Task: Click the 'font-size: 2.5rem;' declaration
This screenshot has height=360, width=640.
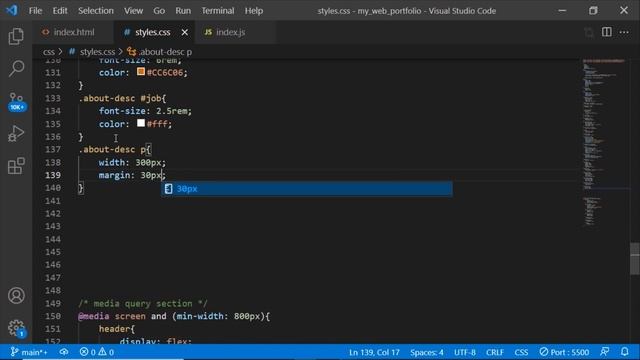Action: coord(145,111)
